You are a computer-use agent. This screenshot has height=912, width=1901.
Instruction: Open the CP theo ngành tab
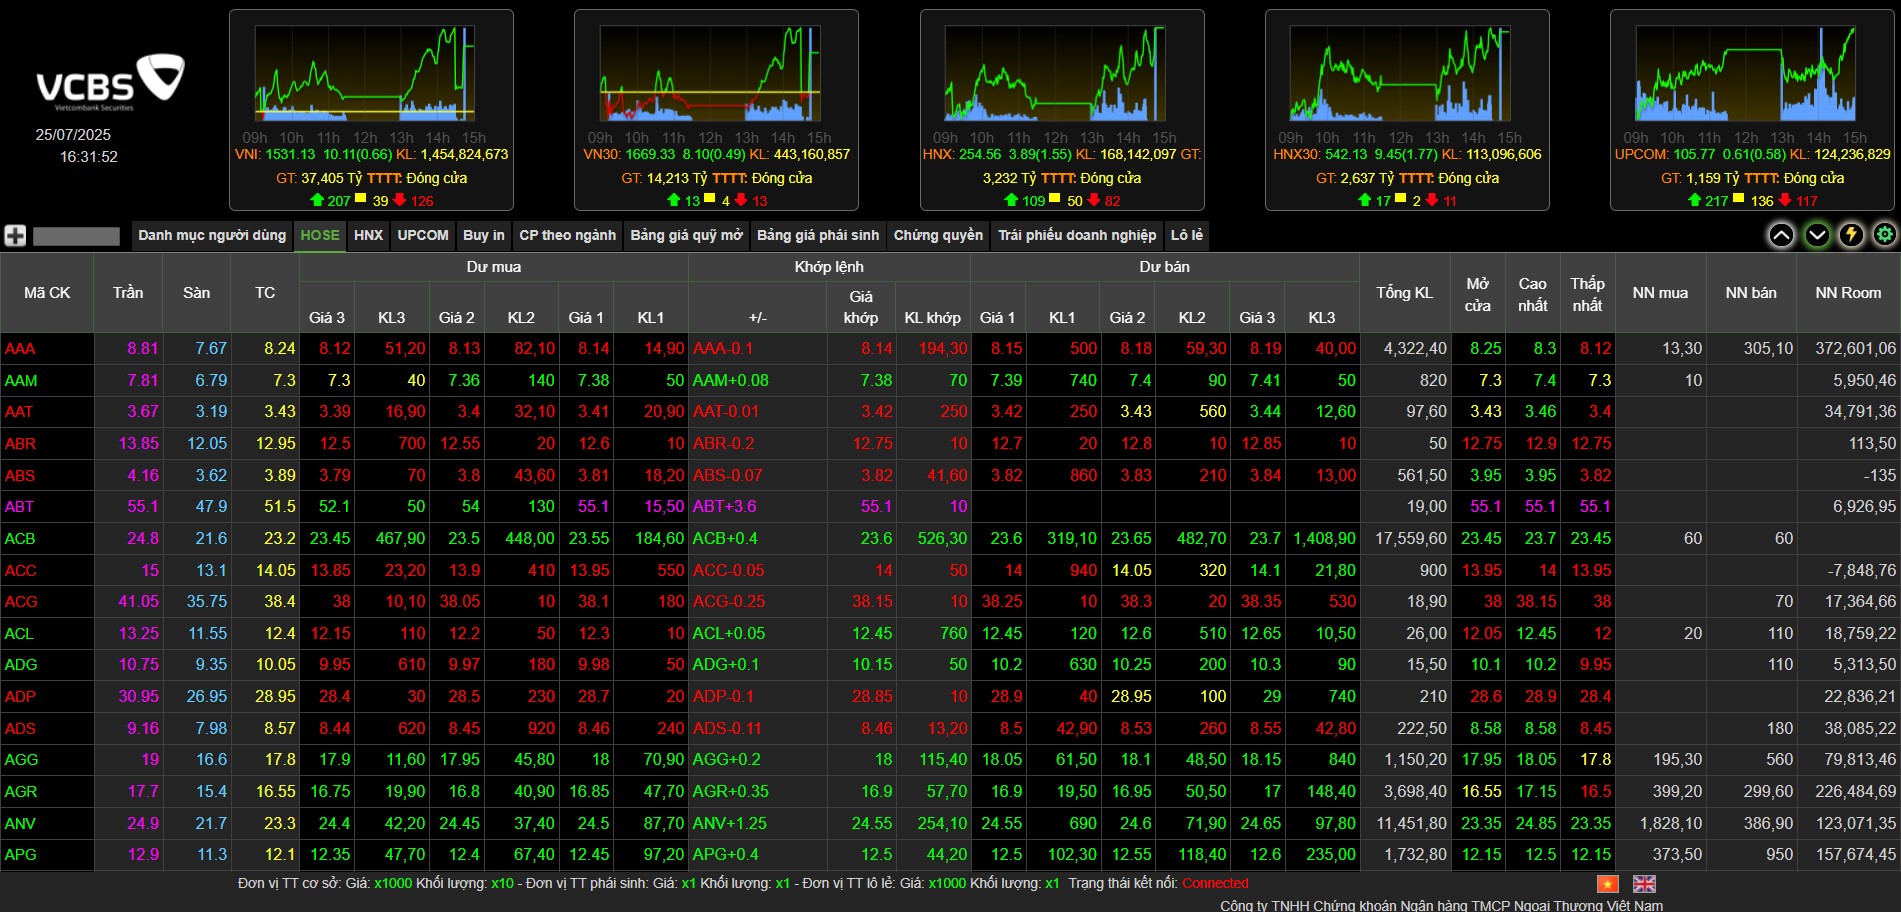(x=567, y=235)
